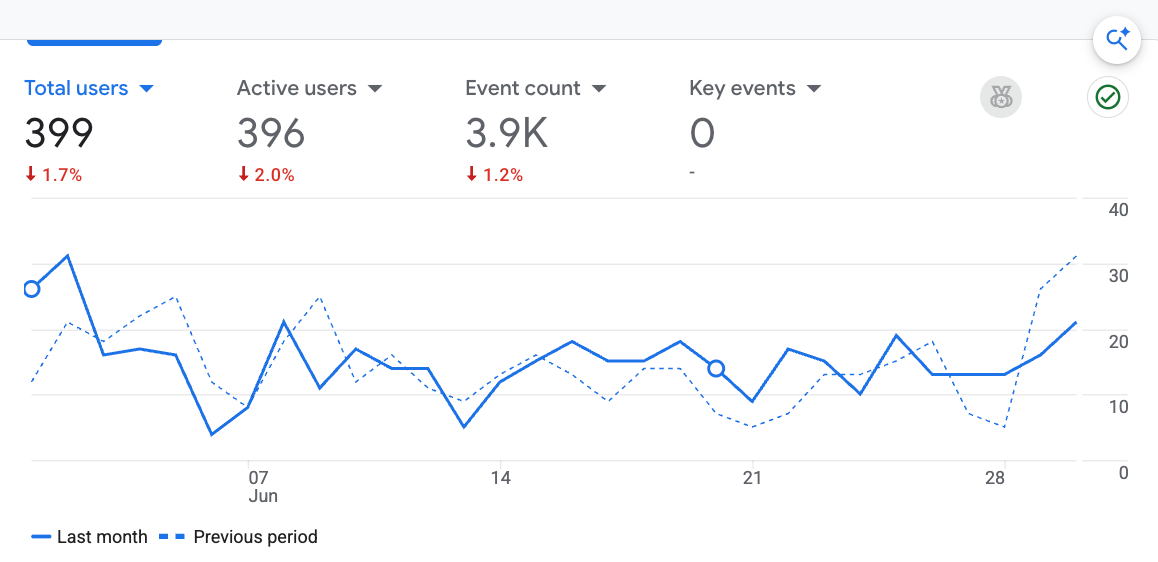The image size is (1158, 562).
Task: Click the green data quality checkmark icon
Action: tap(1107, 97)
